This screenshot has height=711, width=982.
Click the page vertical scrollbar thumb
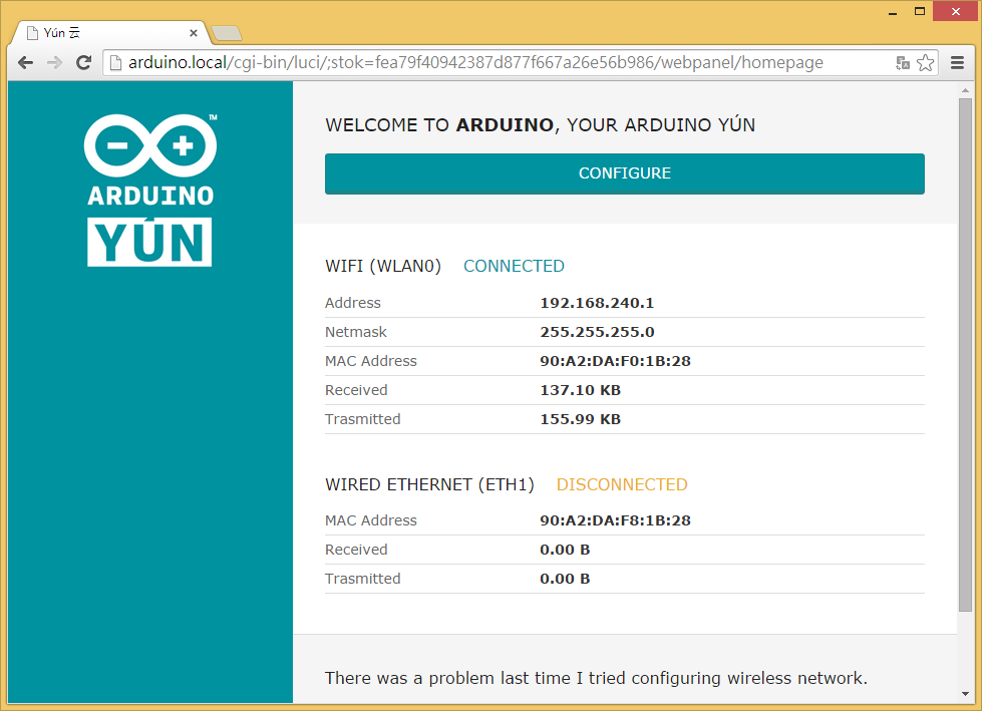(965, 355)
